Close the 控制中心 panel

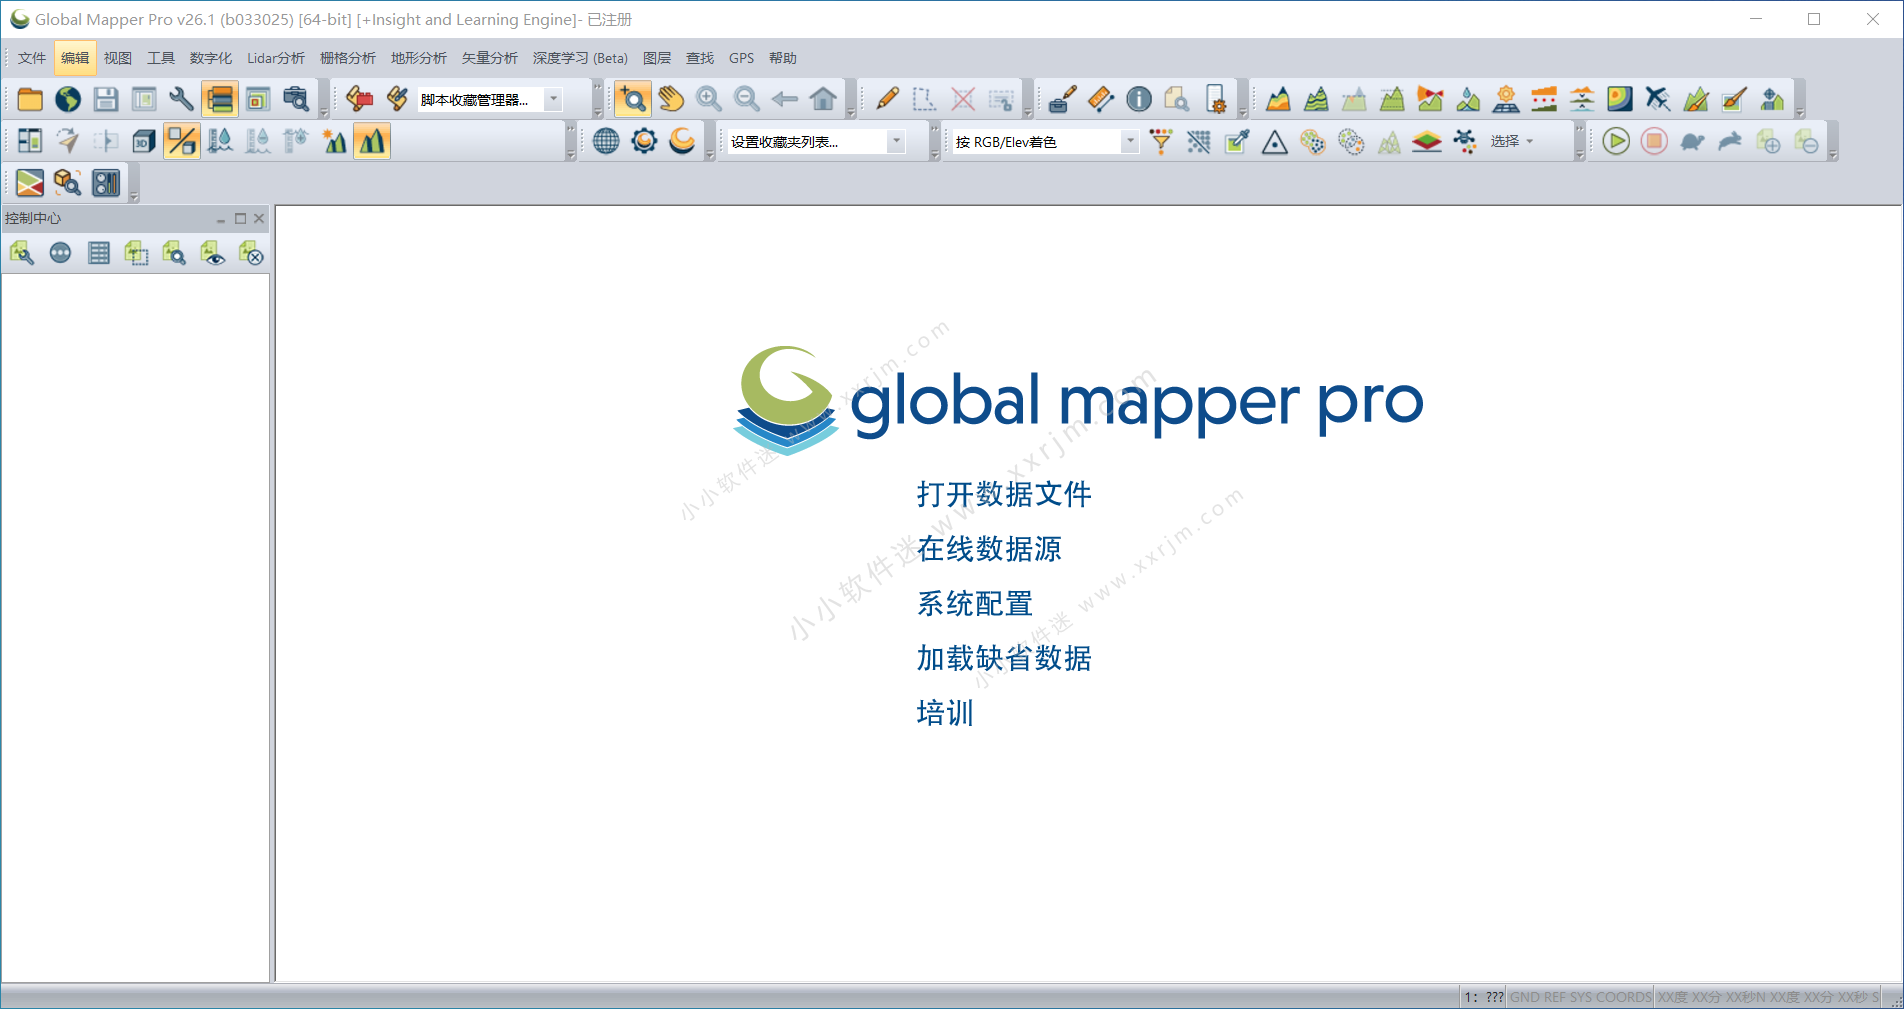259,218
